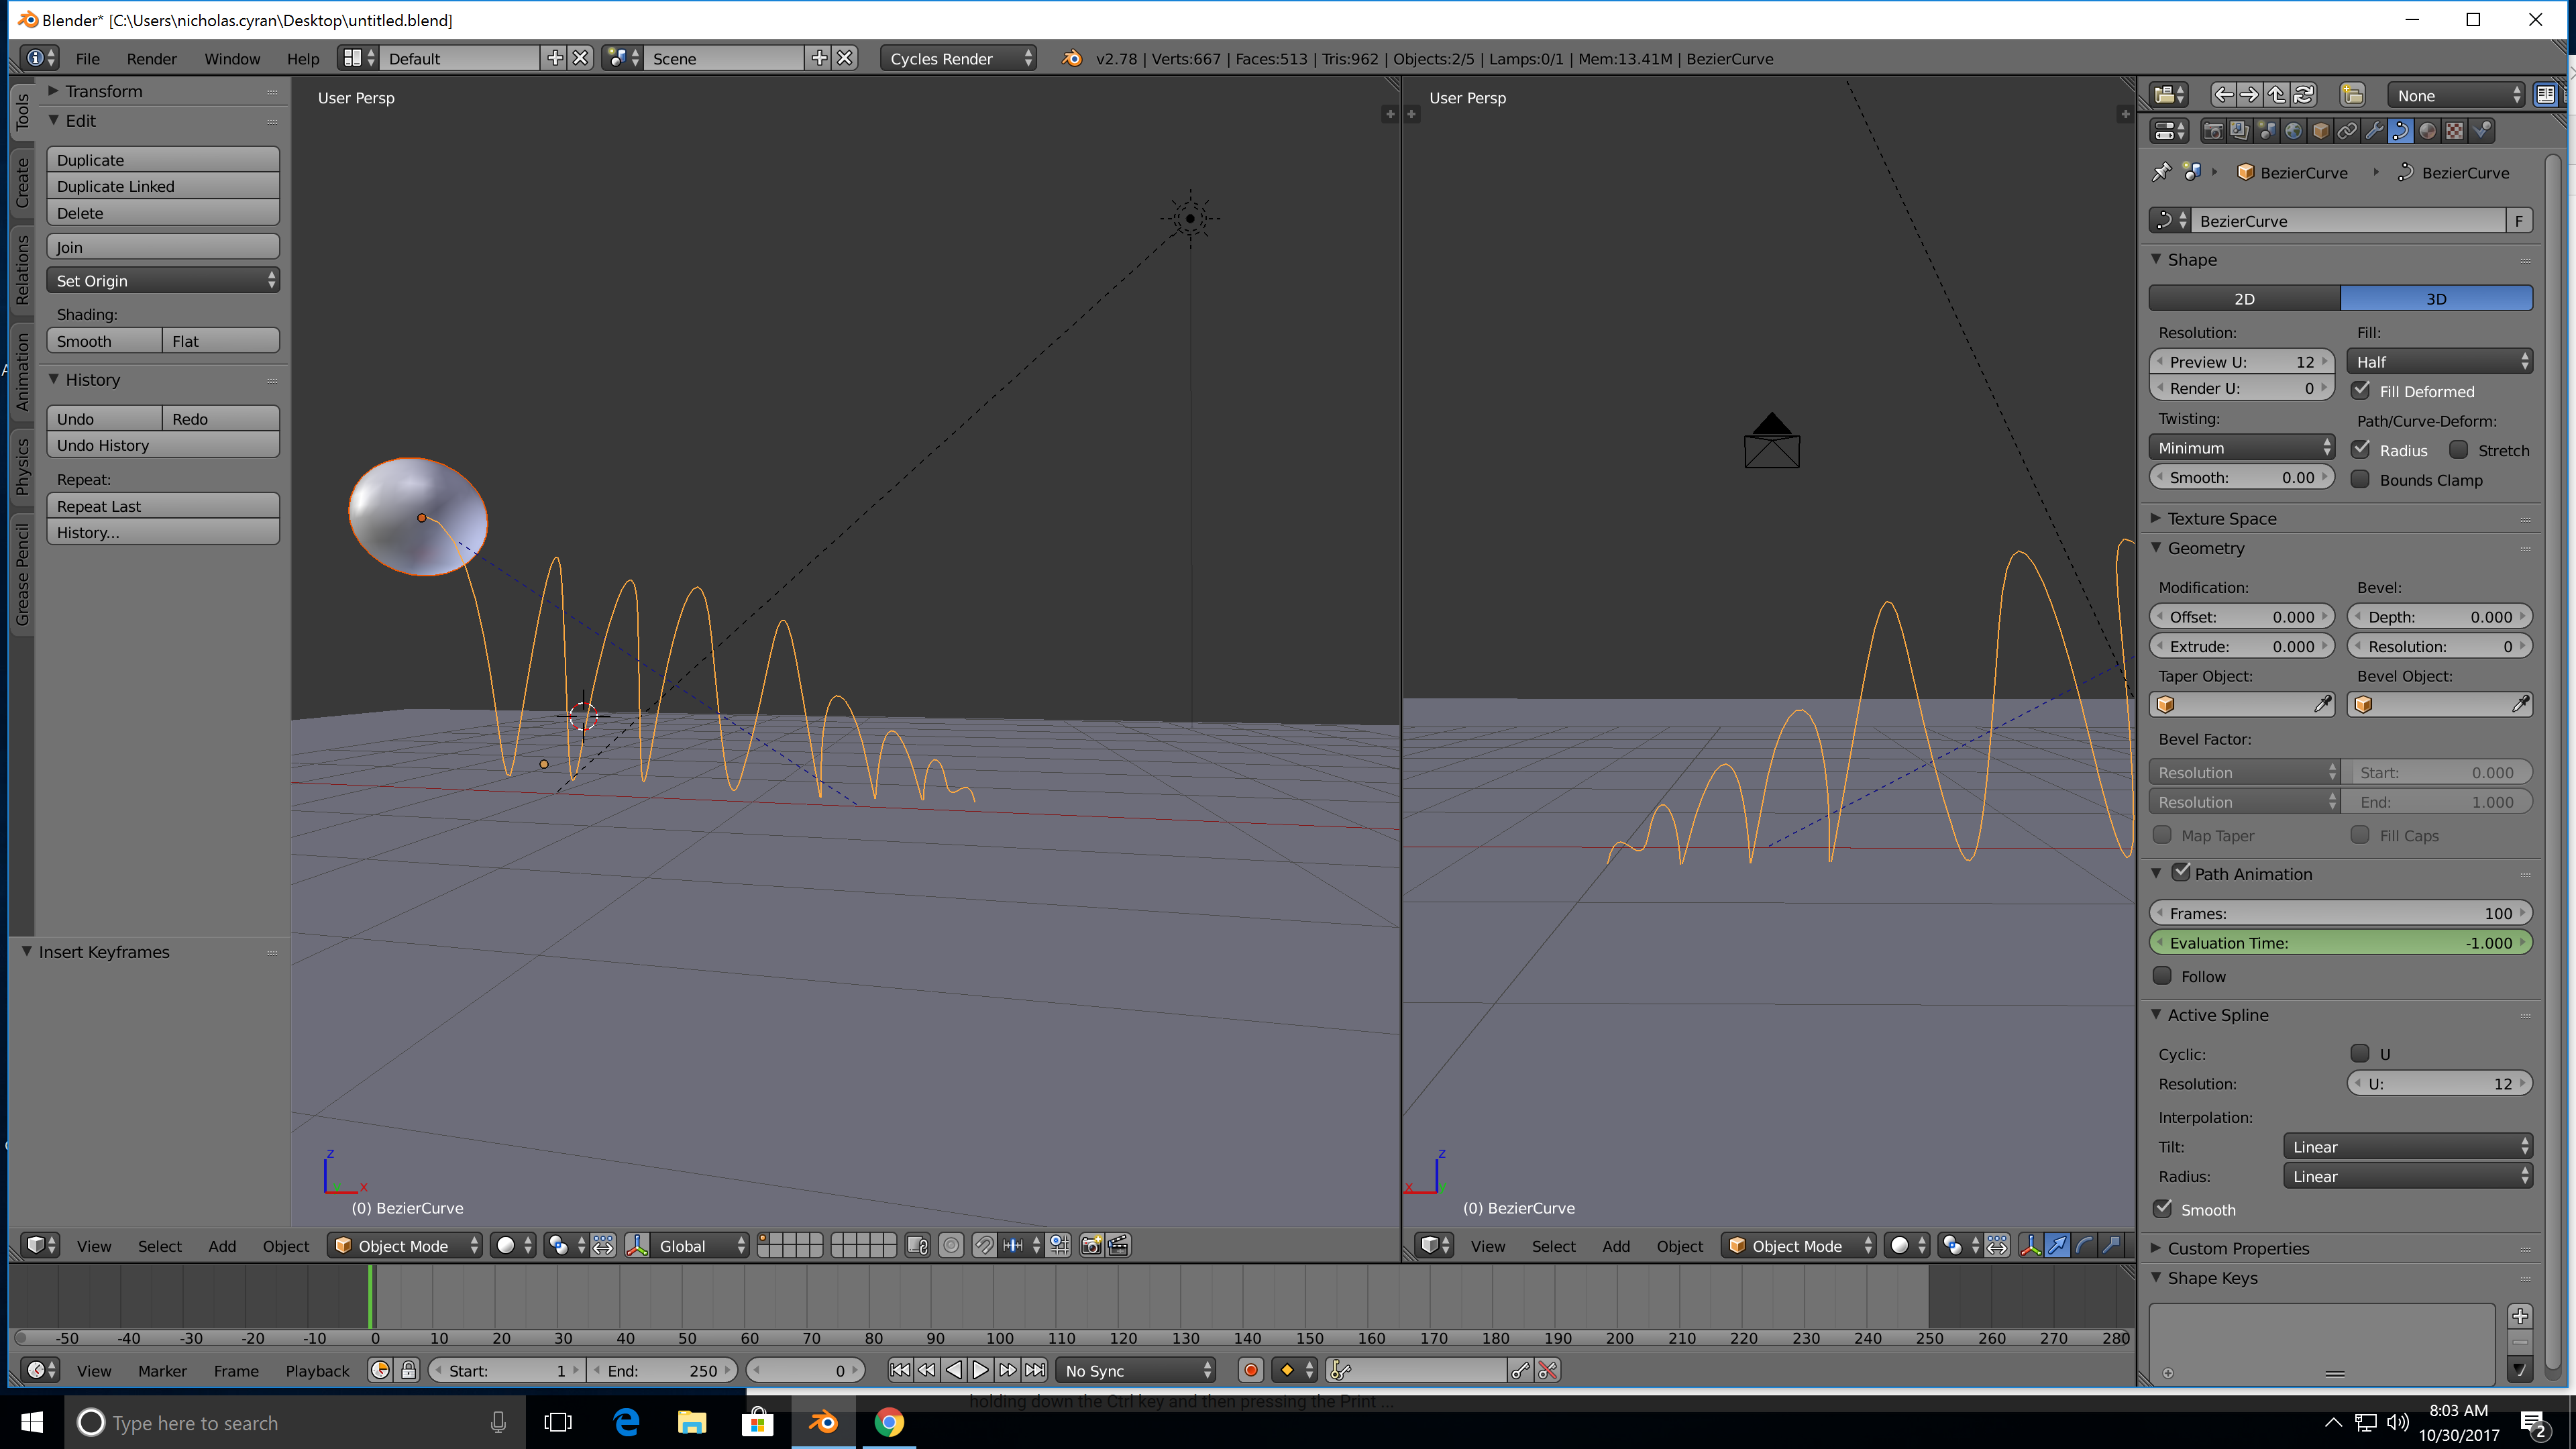Viewport: 2576px width, 1449px height.
Task: Click the Blender logo in info header
Action: [1072, 58]
